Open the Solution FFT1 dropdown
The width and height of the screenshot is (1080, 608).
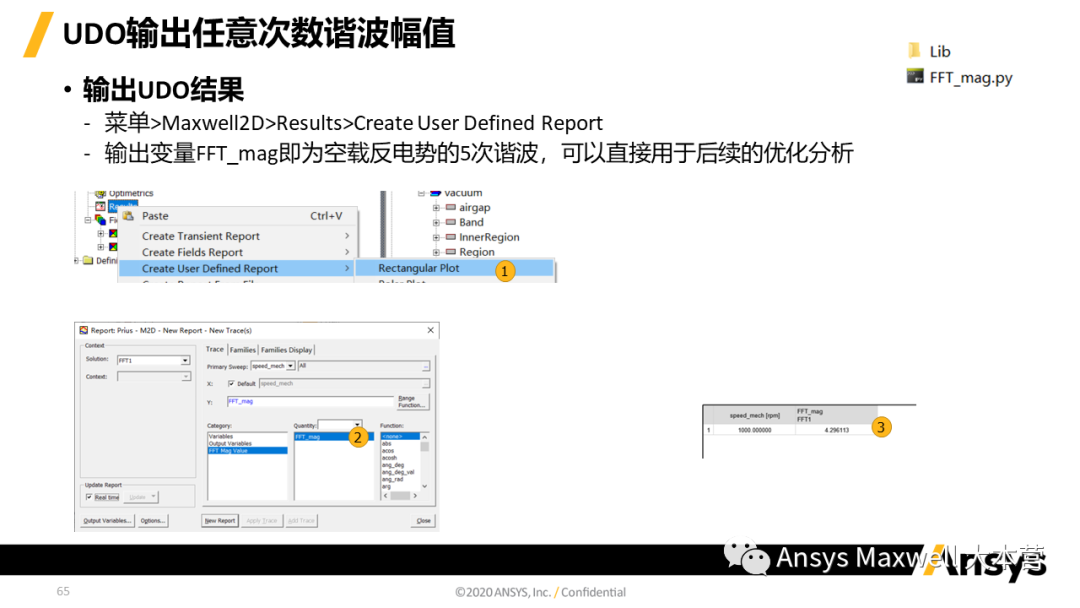(x=185, y=360)
